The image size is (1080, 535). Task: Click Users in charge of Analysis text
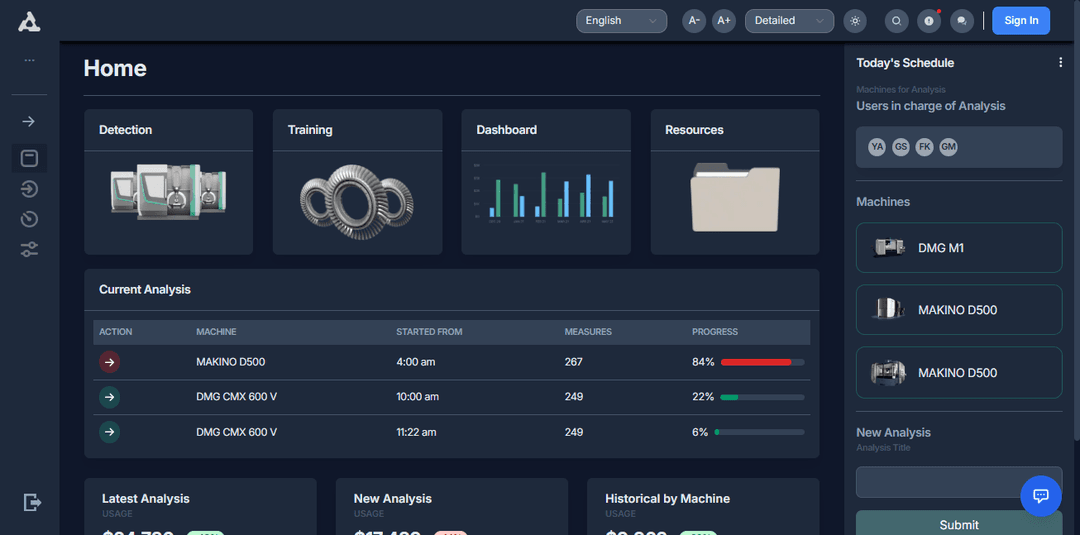[931, 106]
